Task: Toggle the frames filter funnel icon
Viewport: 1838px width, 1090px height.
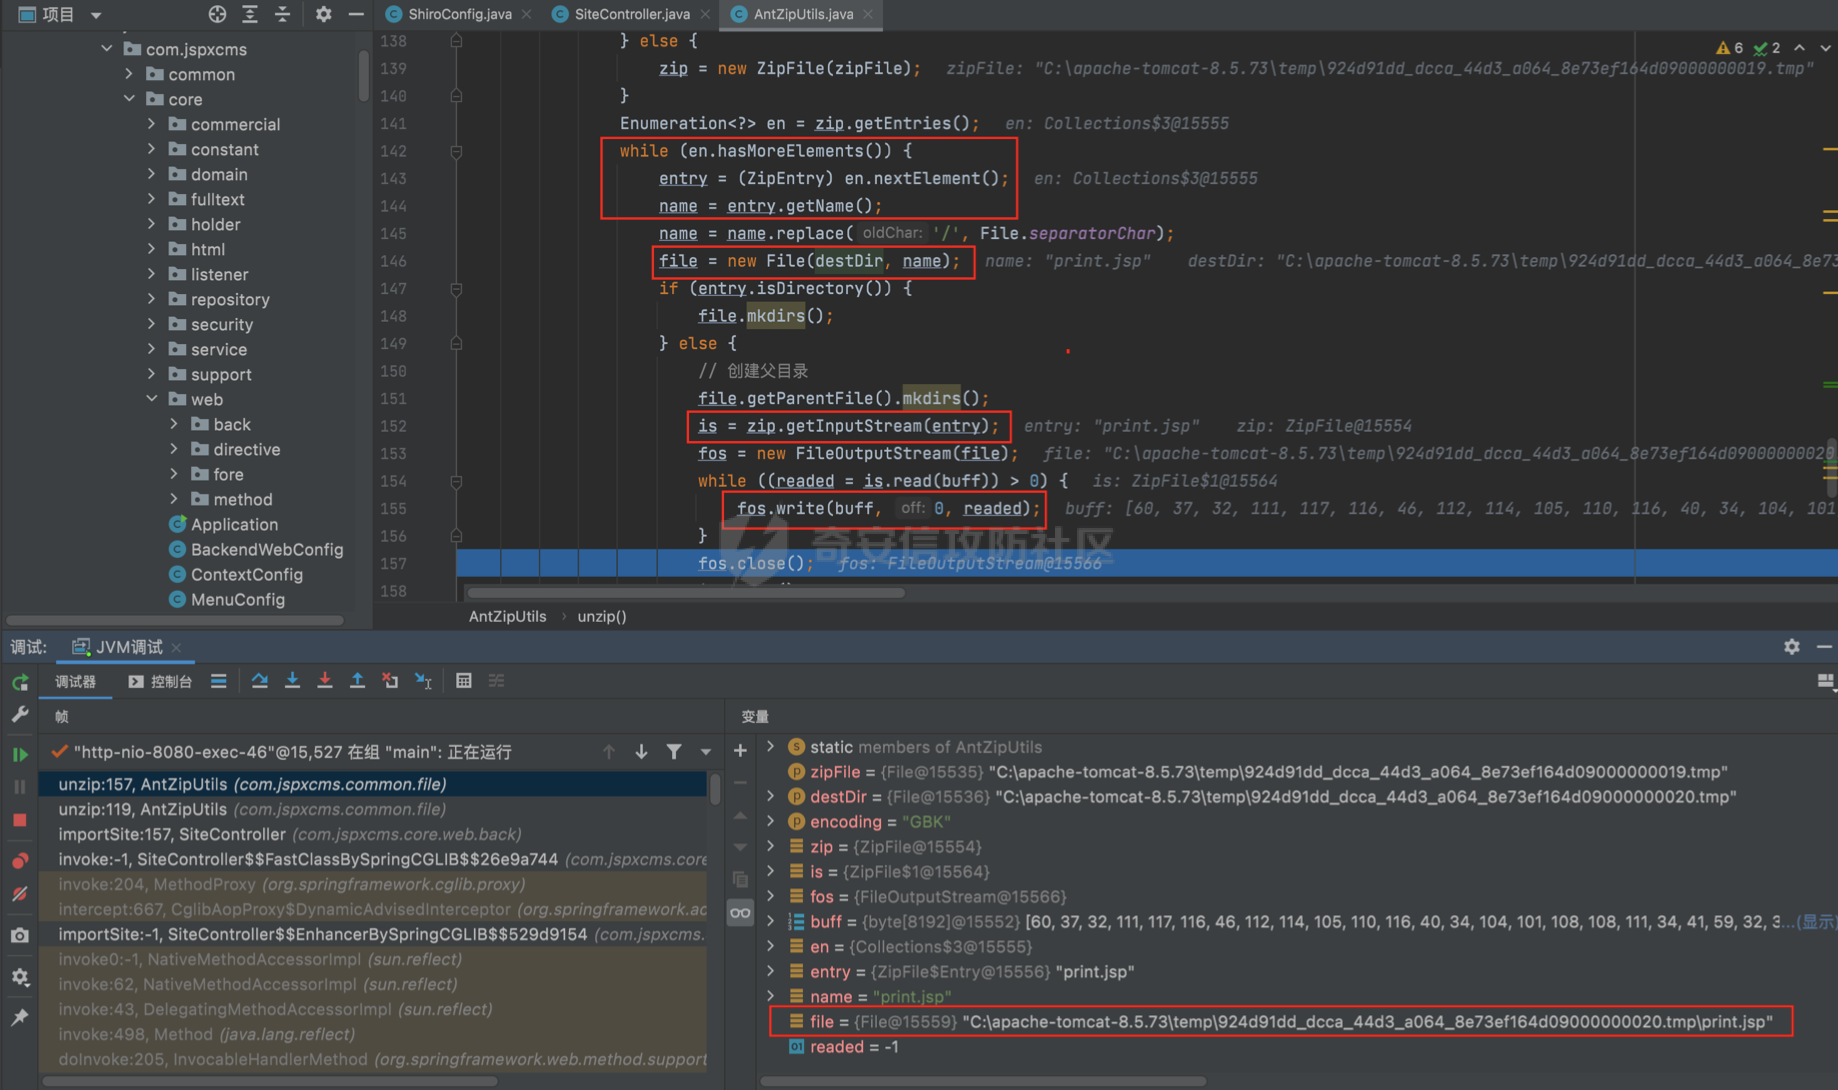Action: pyautogui.click(x=674, y=752)
